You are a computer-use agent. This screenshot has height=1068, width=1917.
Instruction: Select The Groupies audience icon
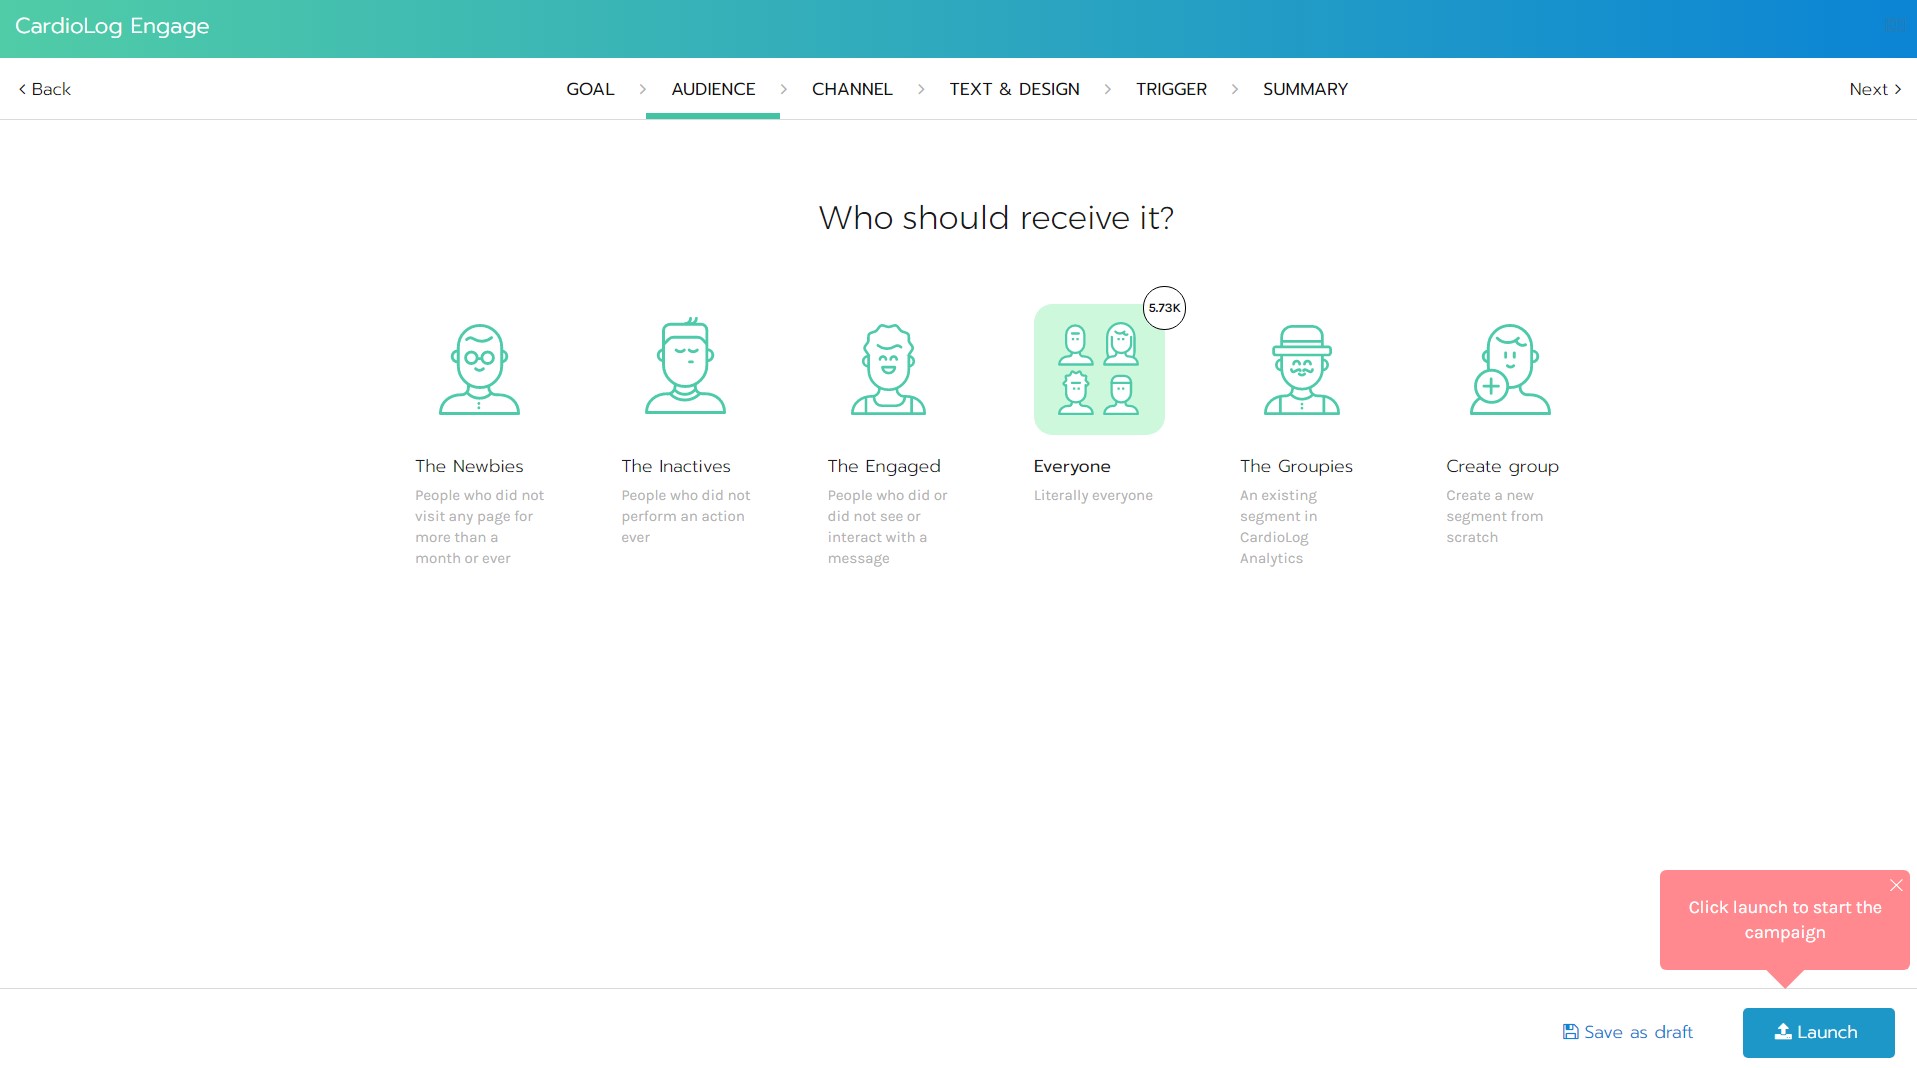(x=1302, y=369)
